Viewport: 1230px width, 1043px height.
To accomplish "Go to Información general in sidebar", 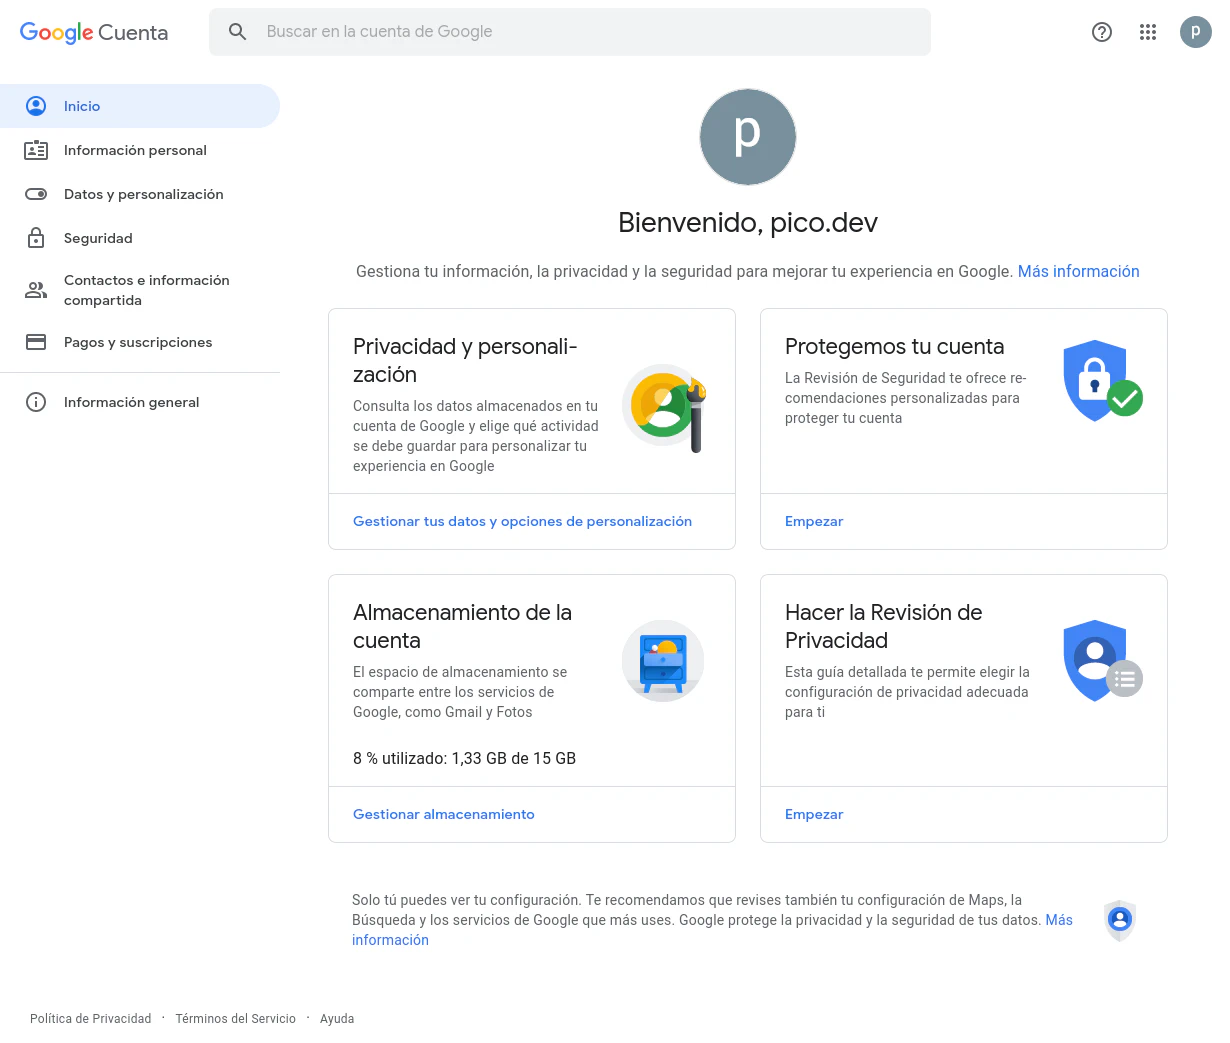I will [131, 402].
